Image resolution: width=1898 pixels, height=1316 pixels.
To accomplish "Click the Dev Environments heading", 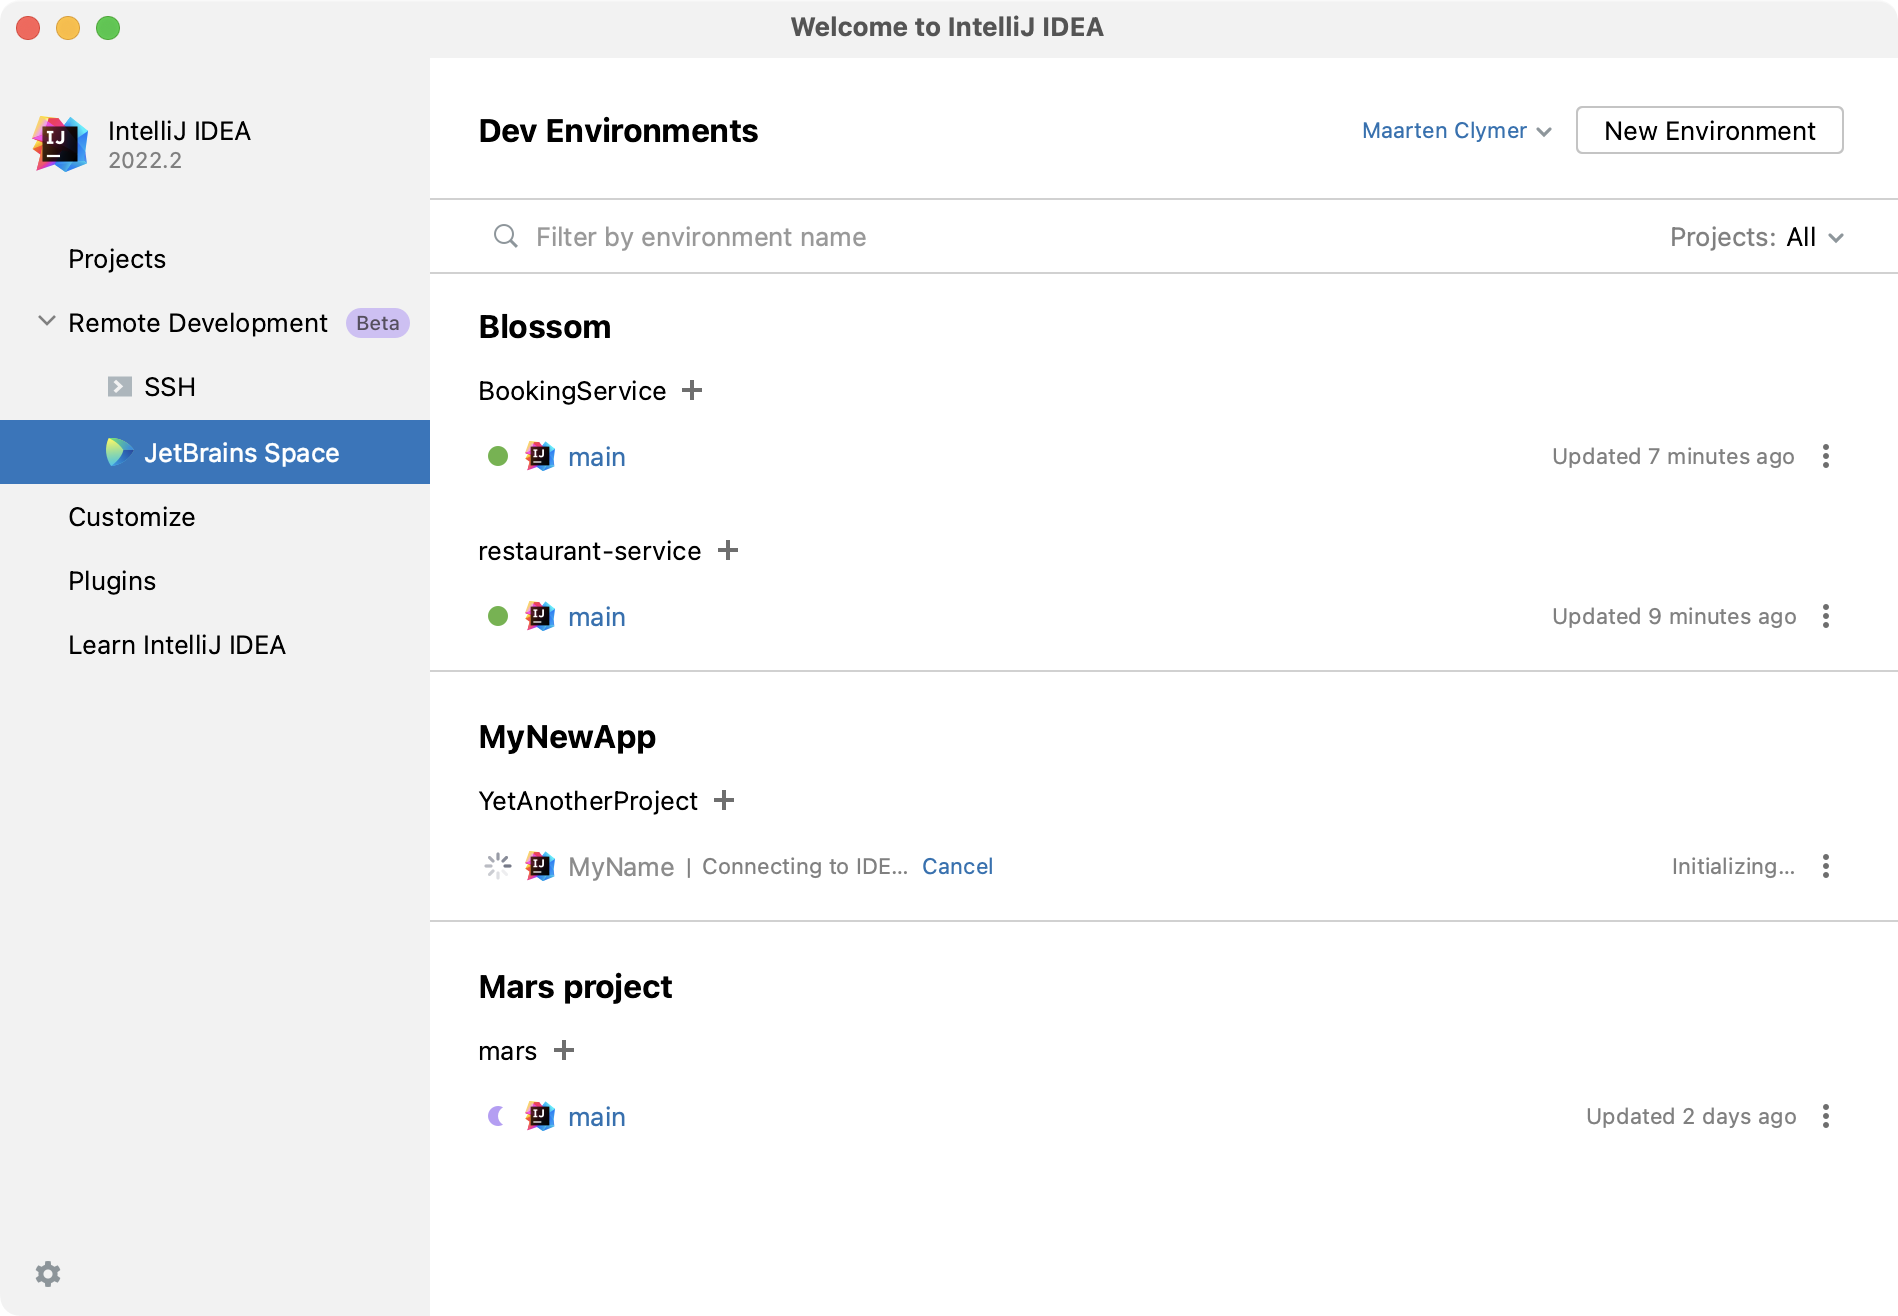I will (618, 131).
